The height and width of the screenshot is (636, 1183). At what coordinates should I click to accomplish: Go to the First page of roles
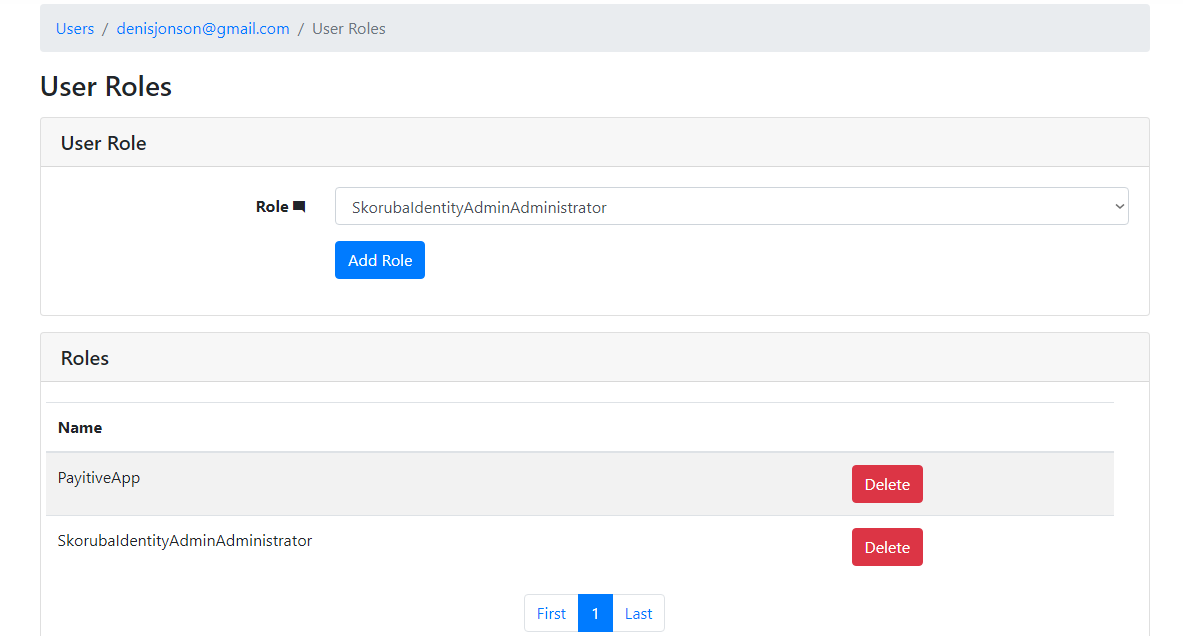(x=551, y=612)
